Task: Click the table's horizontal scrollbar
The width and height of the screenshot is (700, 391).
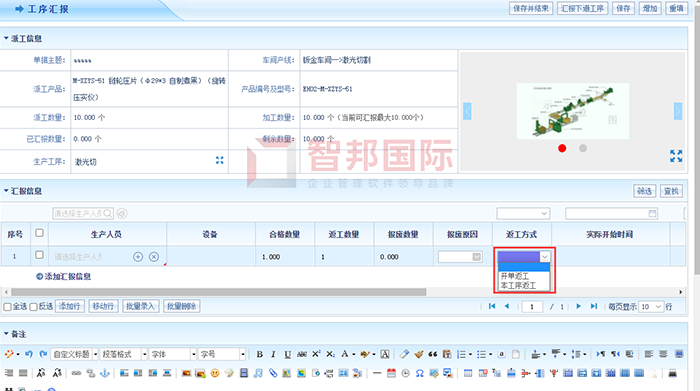Action: pos(219,292)
